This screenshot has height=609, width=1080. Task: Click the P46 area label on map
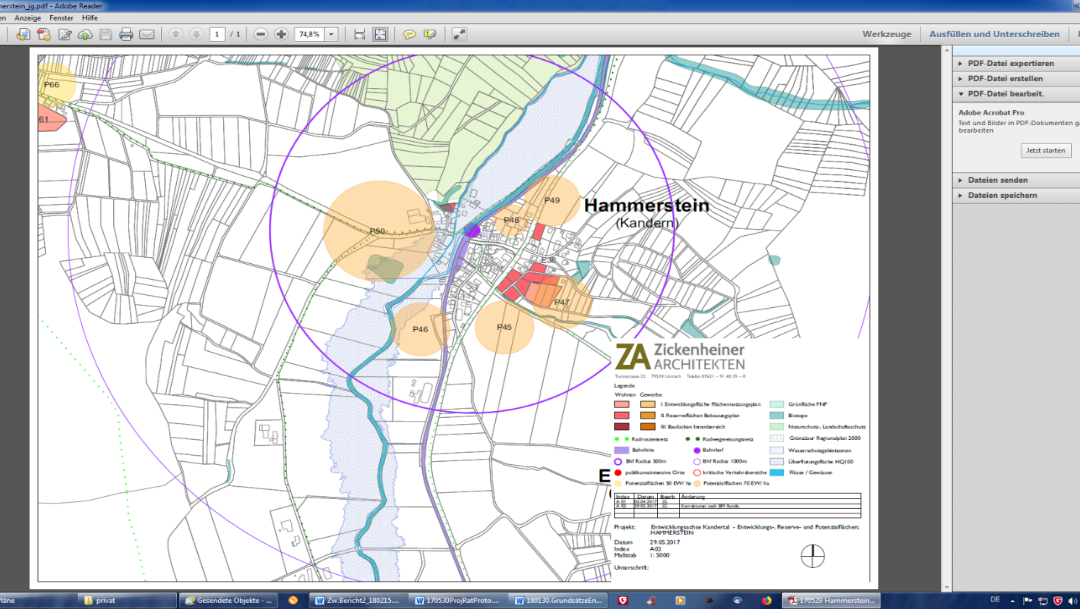click(x=420, y=329)
